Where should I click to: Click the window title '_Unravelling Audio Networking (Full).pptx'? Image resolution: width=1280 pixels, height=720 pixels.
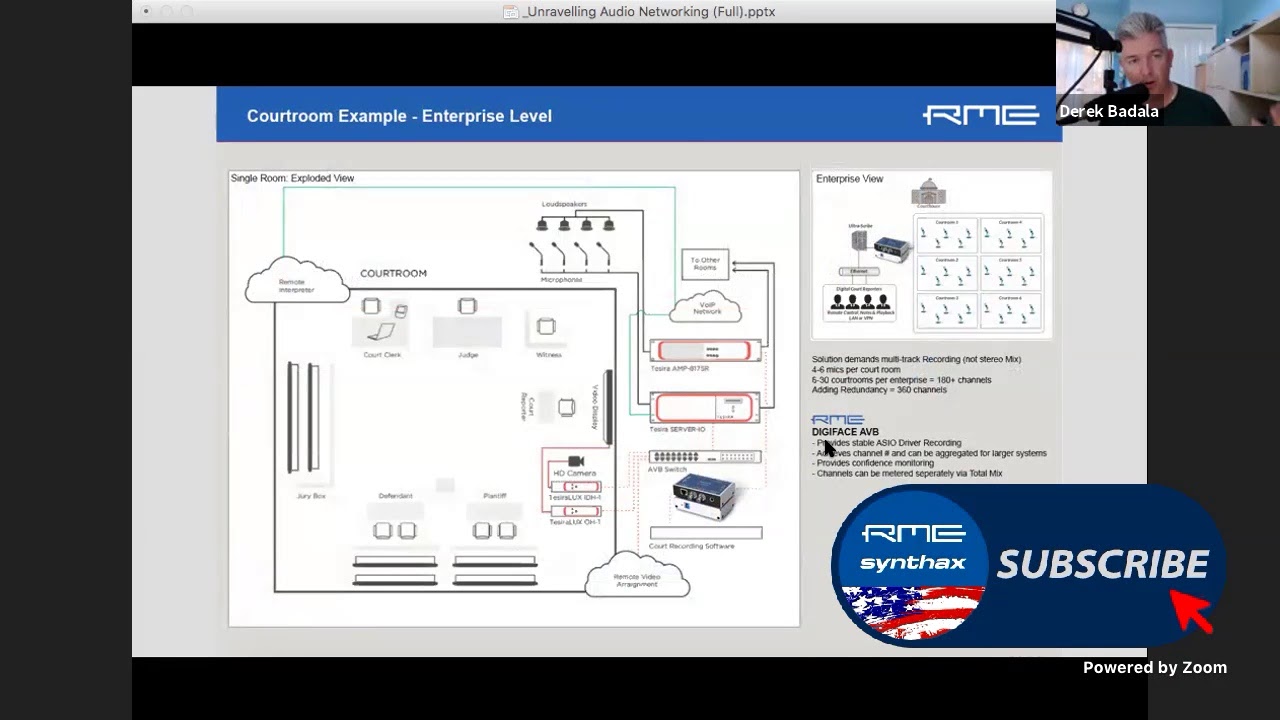coord(649,12)
